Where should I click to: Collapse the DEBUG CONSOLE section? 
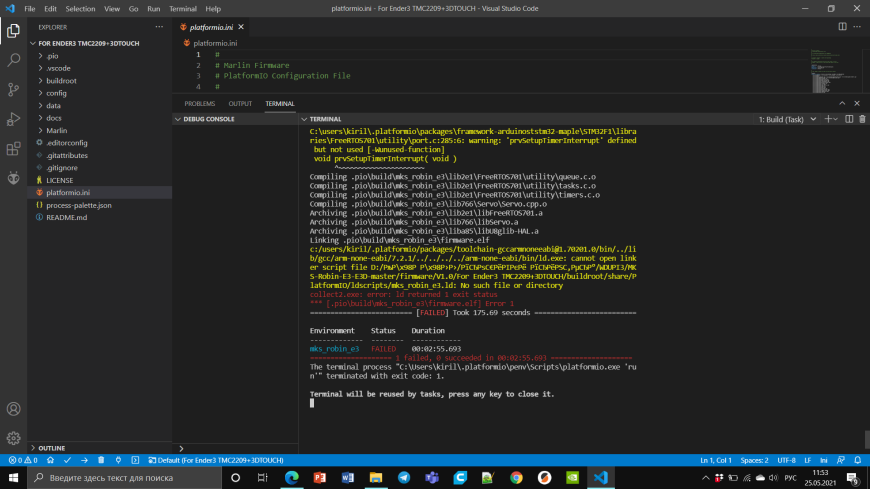[205, 119]
